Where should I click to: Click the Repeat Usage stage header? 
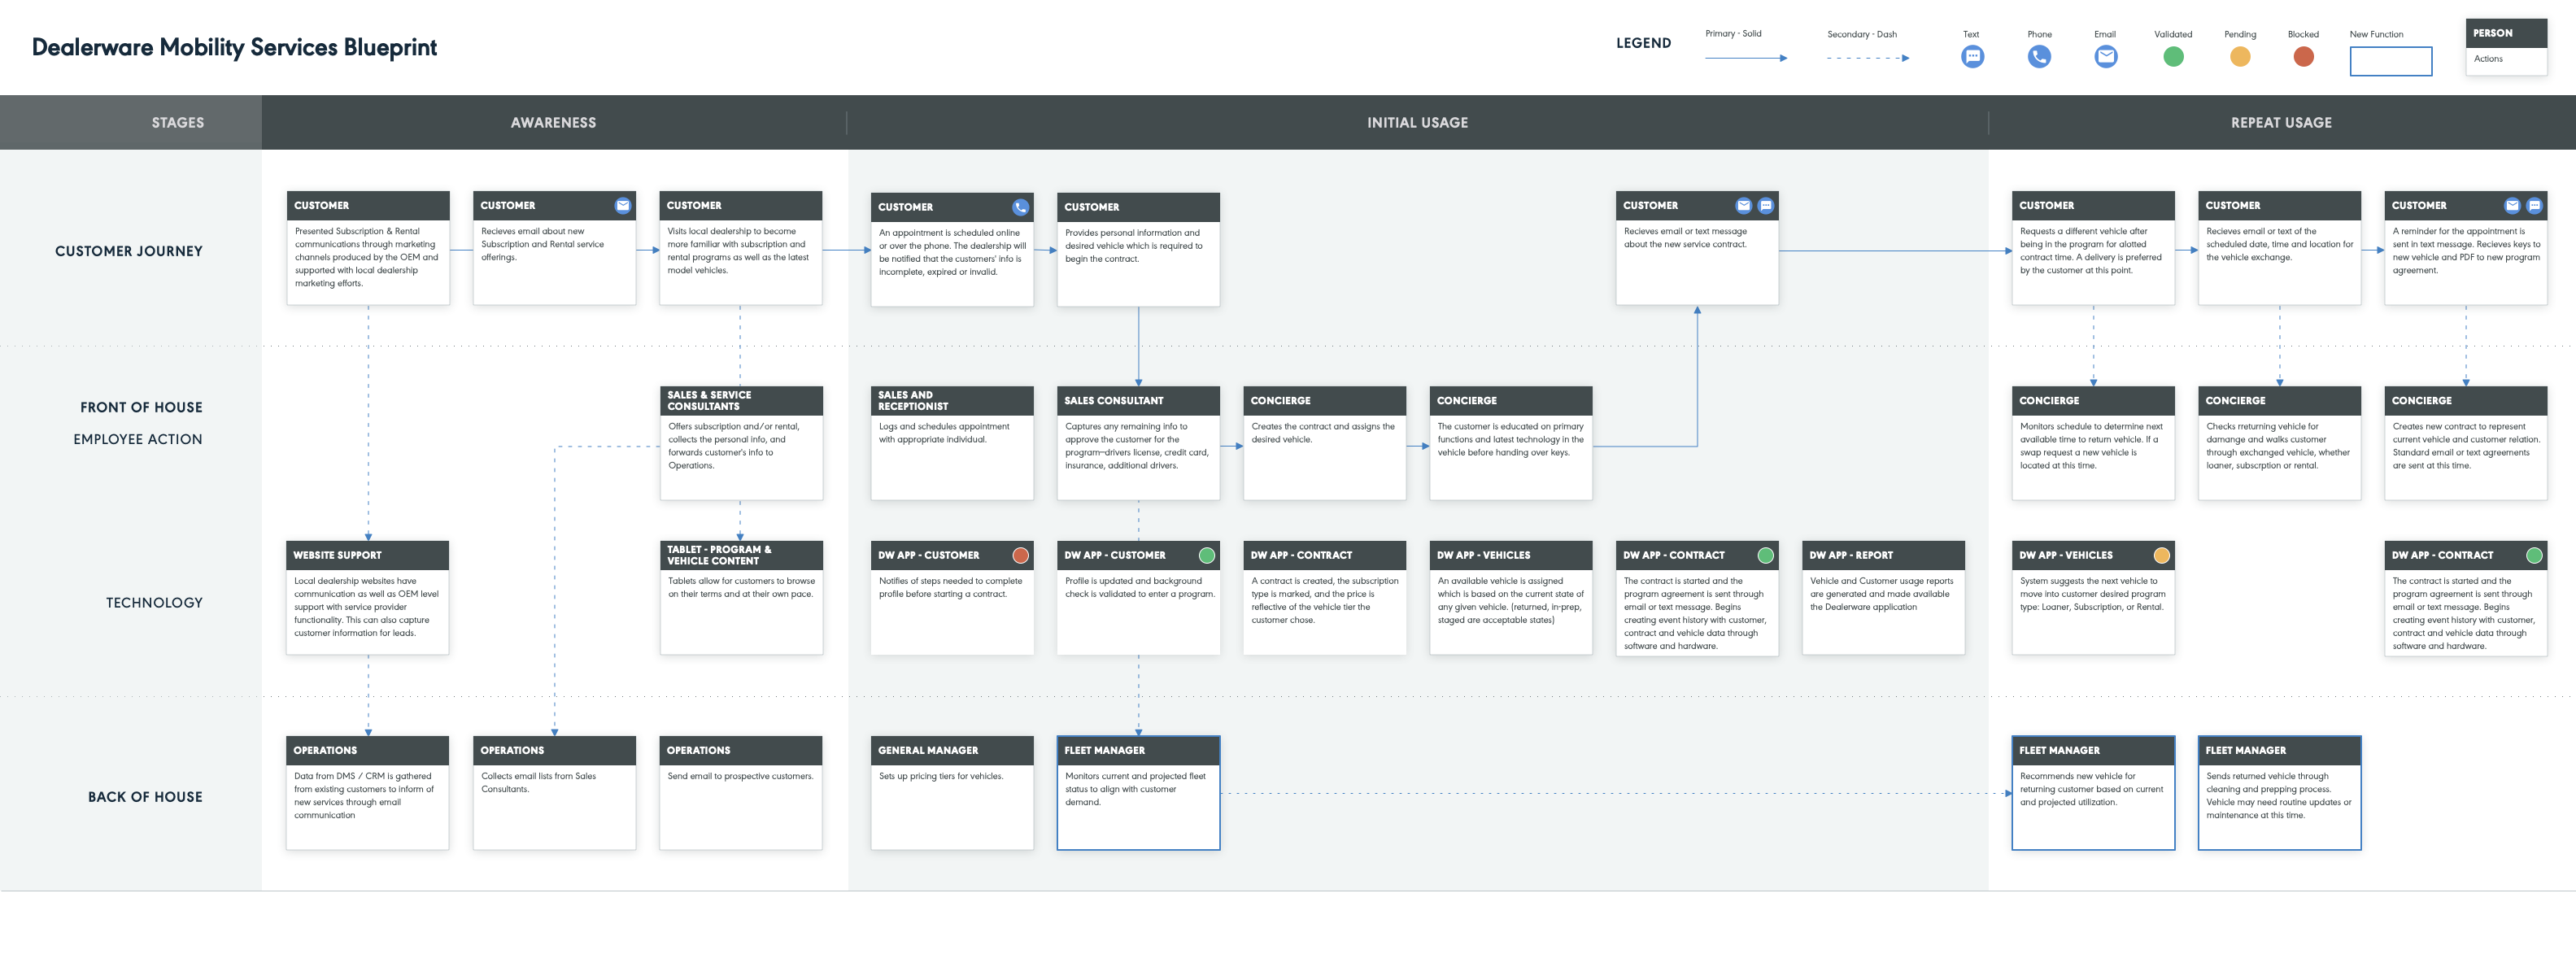click(x=2281, y=123)
